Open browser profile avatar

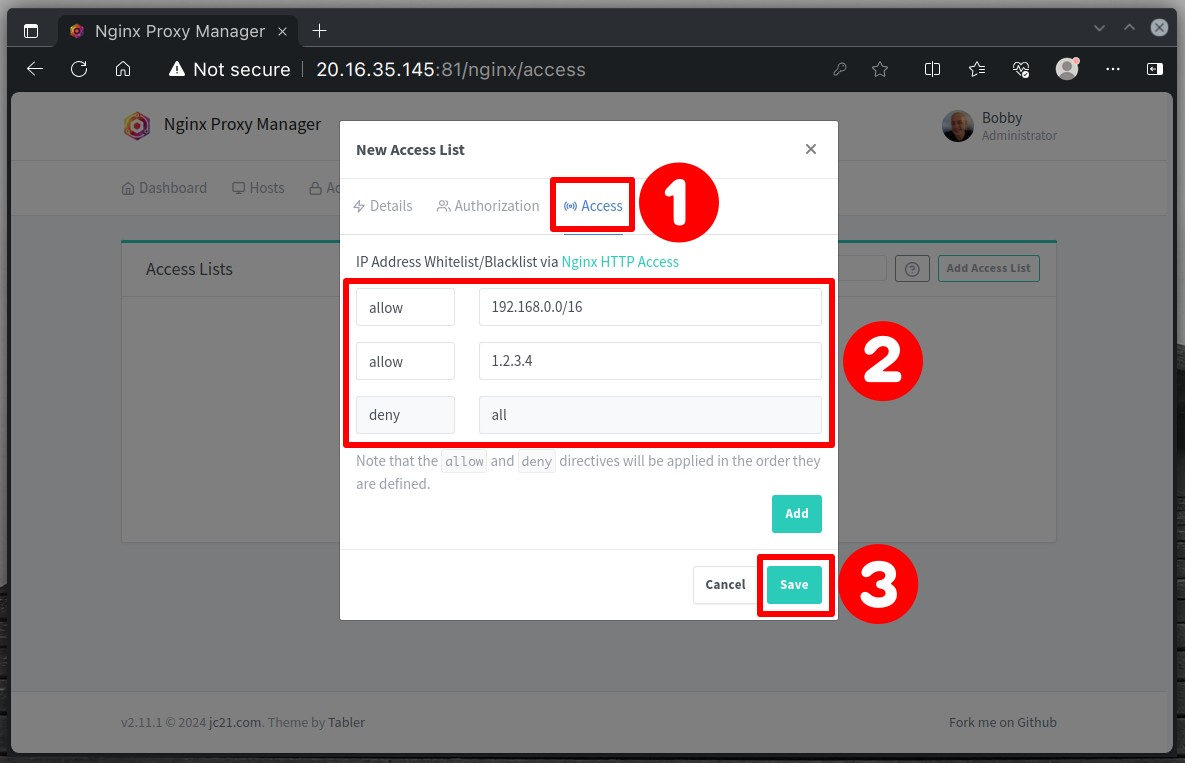[1066, 69]
